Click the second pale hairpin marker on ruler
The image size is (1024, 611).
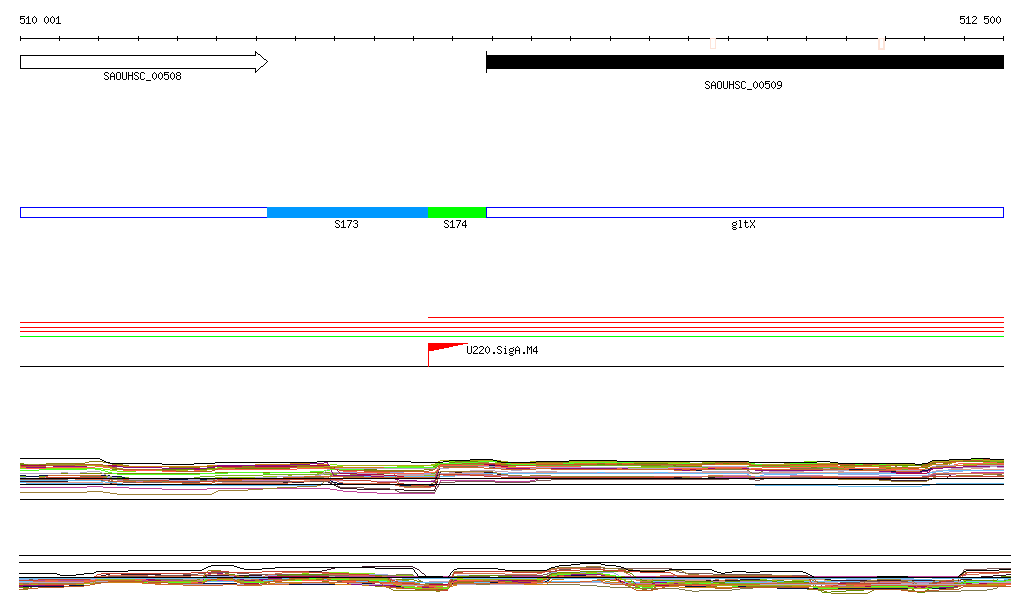click(881, 43)
